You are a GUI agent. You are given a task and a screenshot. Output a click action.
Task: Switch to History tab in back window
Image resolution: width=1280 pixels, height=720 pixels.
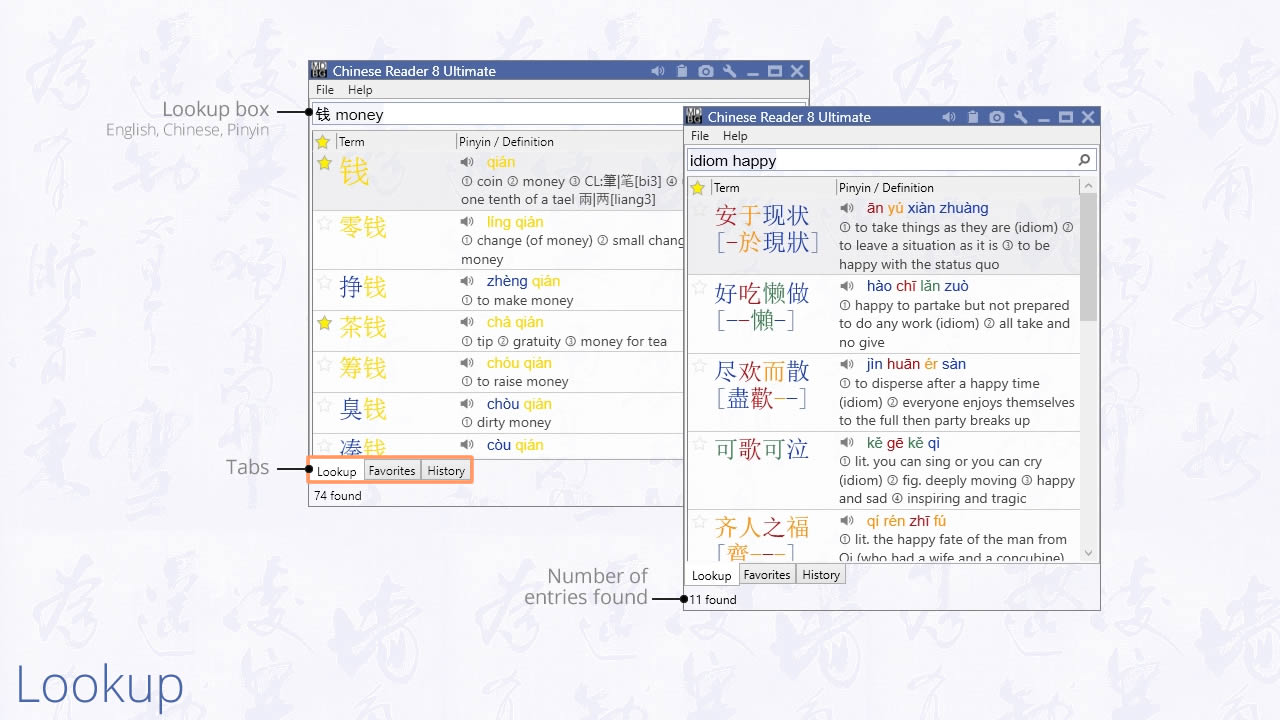pyautogui.click(x=446, y=471)
